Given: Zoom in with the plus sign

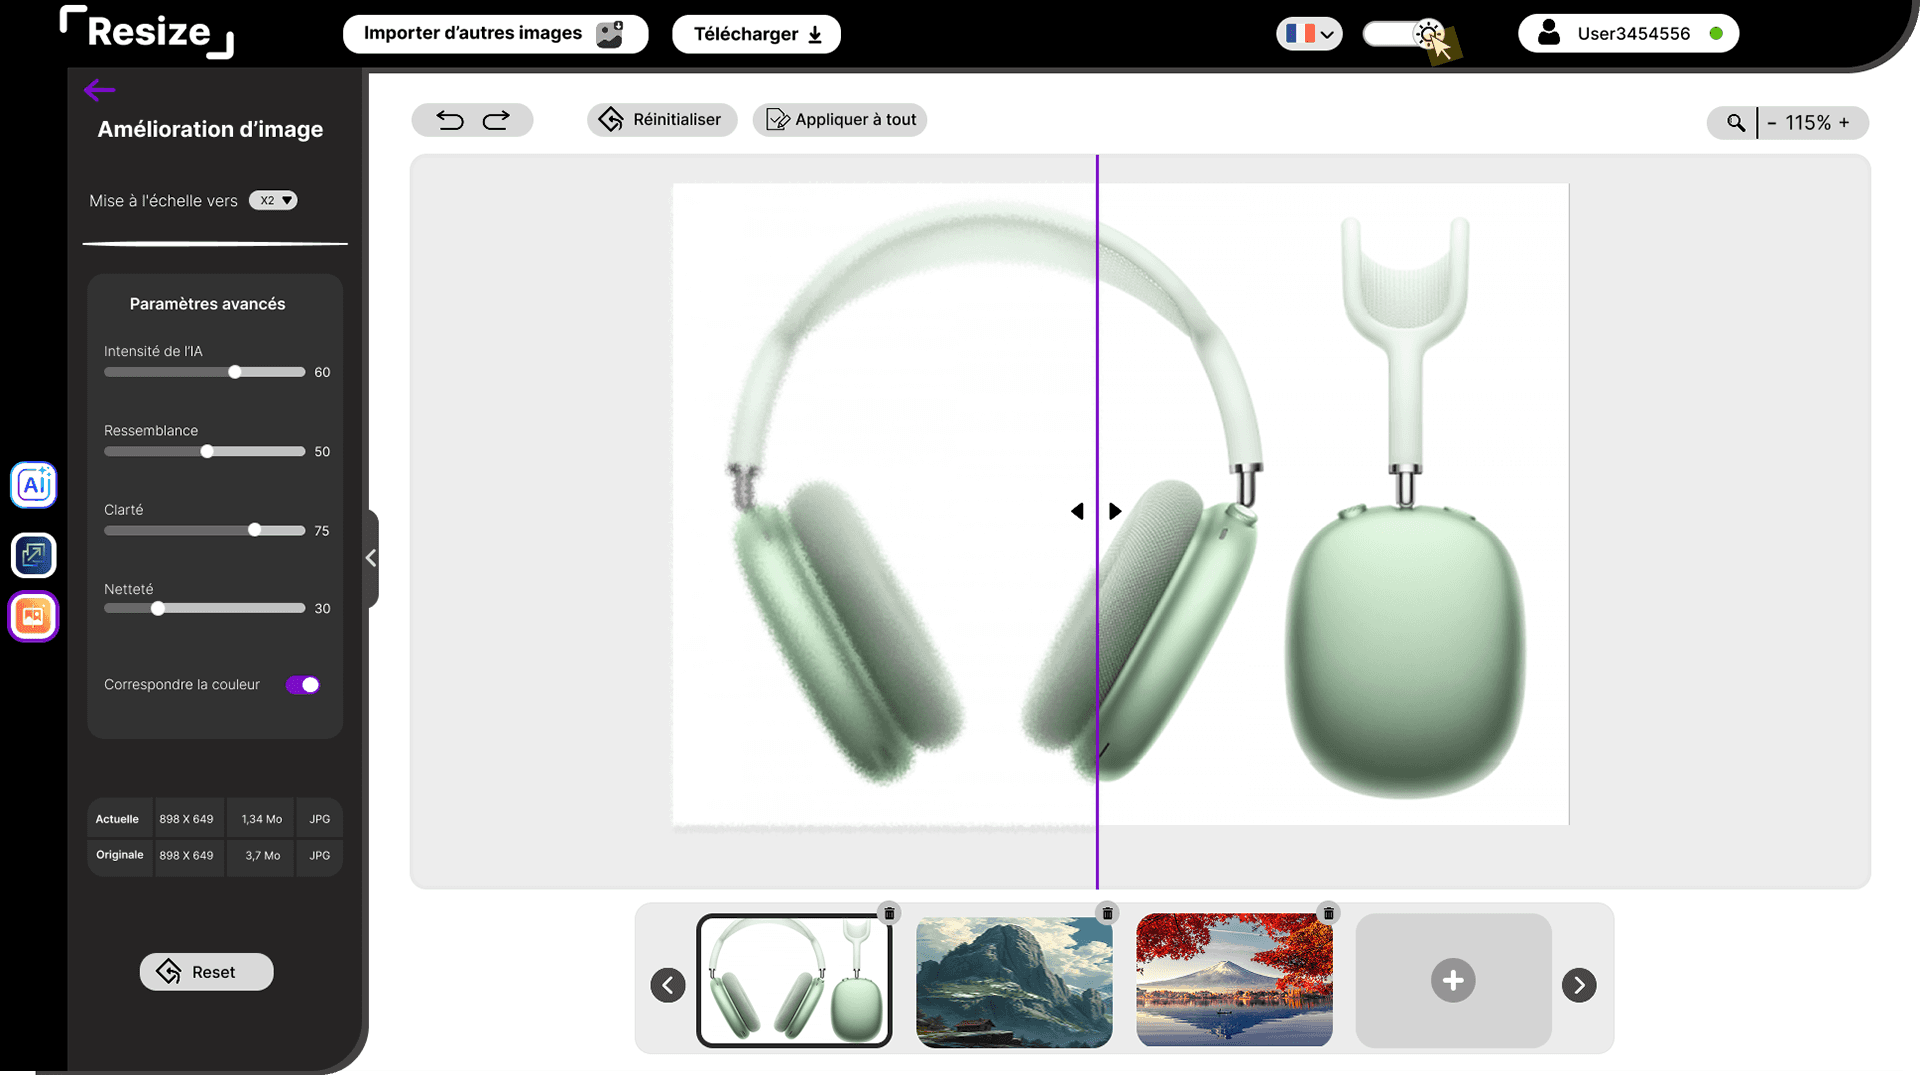Looking at the screenshot, I should [1844, 122].
